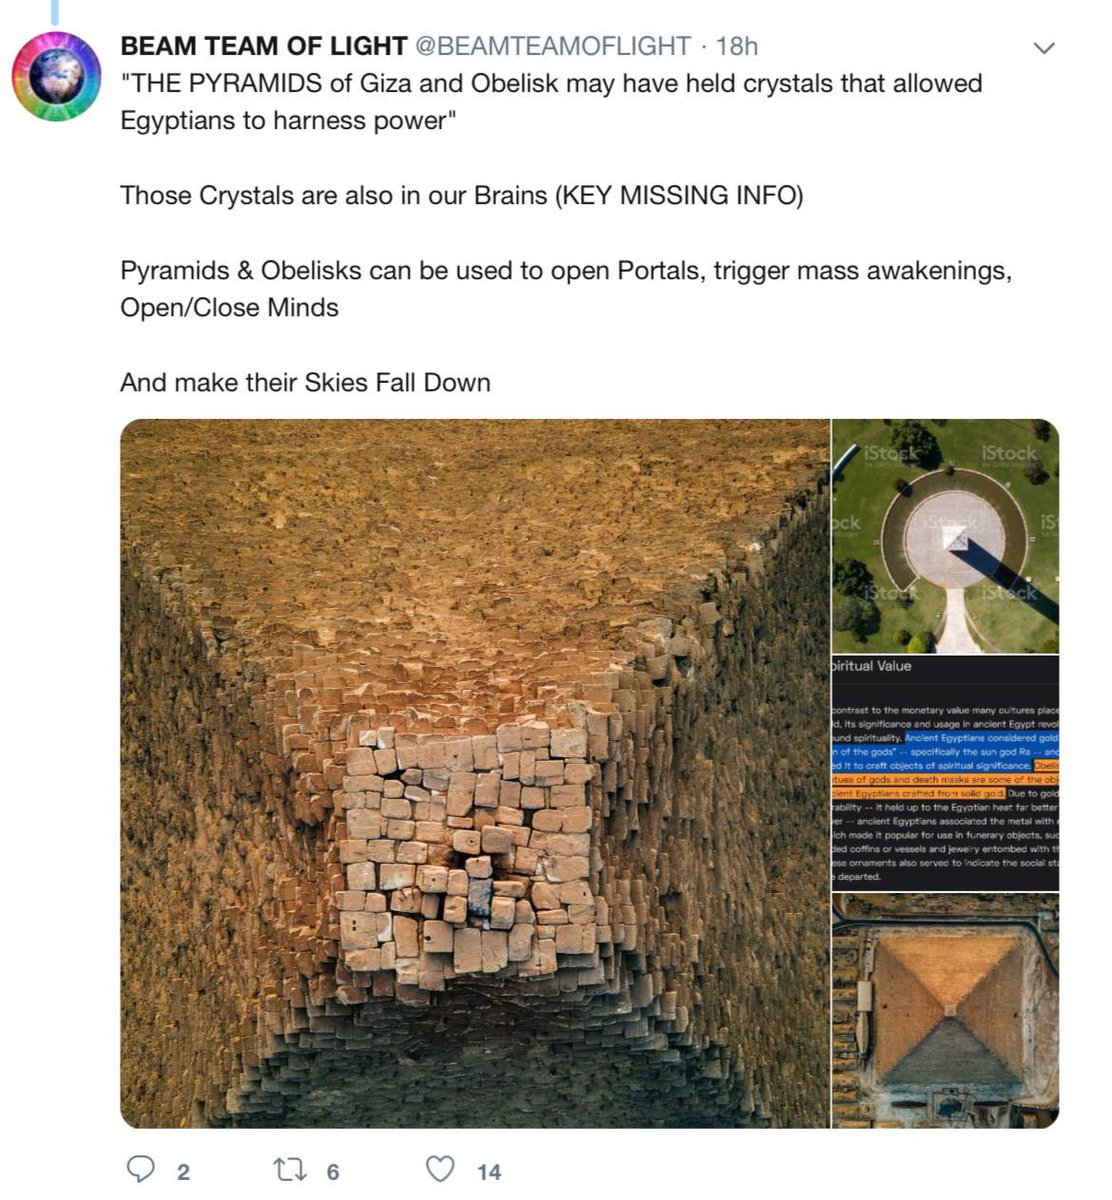Click the line And make their Skies Fall Down

tap(305, 382)
